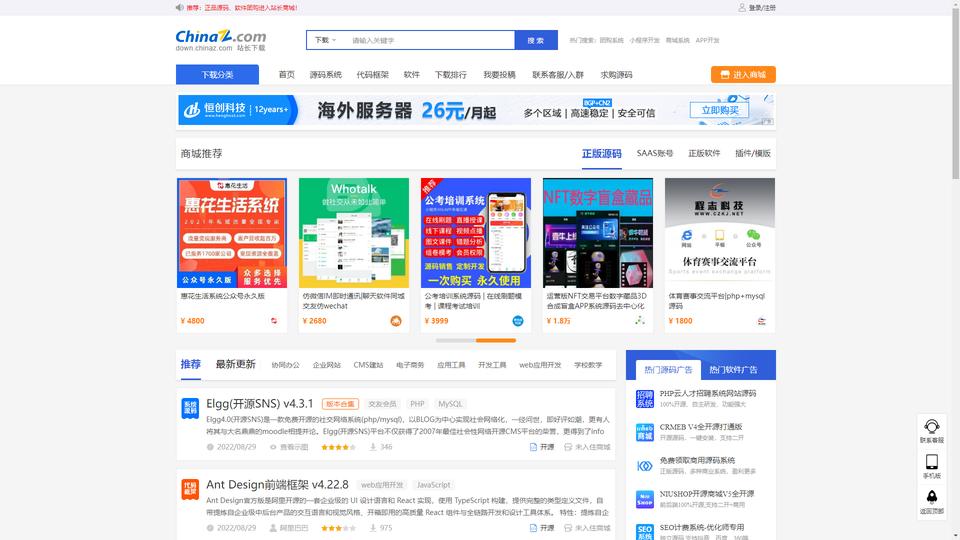The height and width of the screenshot is (540, 960).
Task: Filter list by 协同办公
Action: pyautogui.click(x=286, y=365)
